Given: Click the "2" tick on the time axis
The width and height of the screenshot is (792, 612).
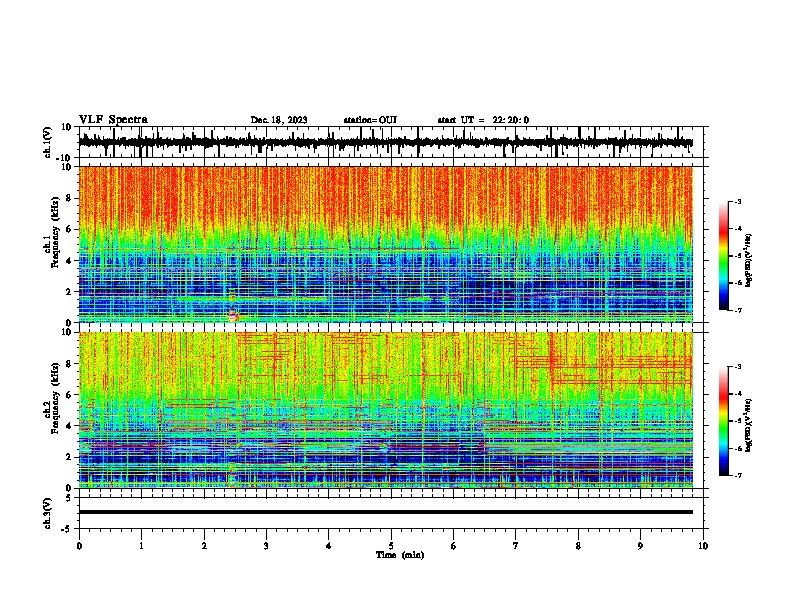Looking at the screenshot, I should pyautogui.click(x=204, y=546).
